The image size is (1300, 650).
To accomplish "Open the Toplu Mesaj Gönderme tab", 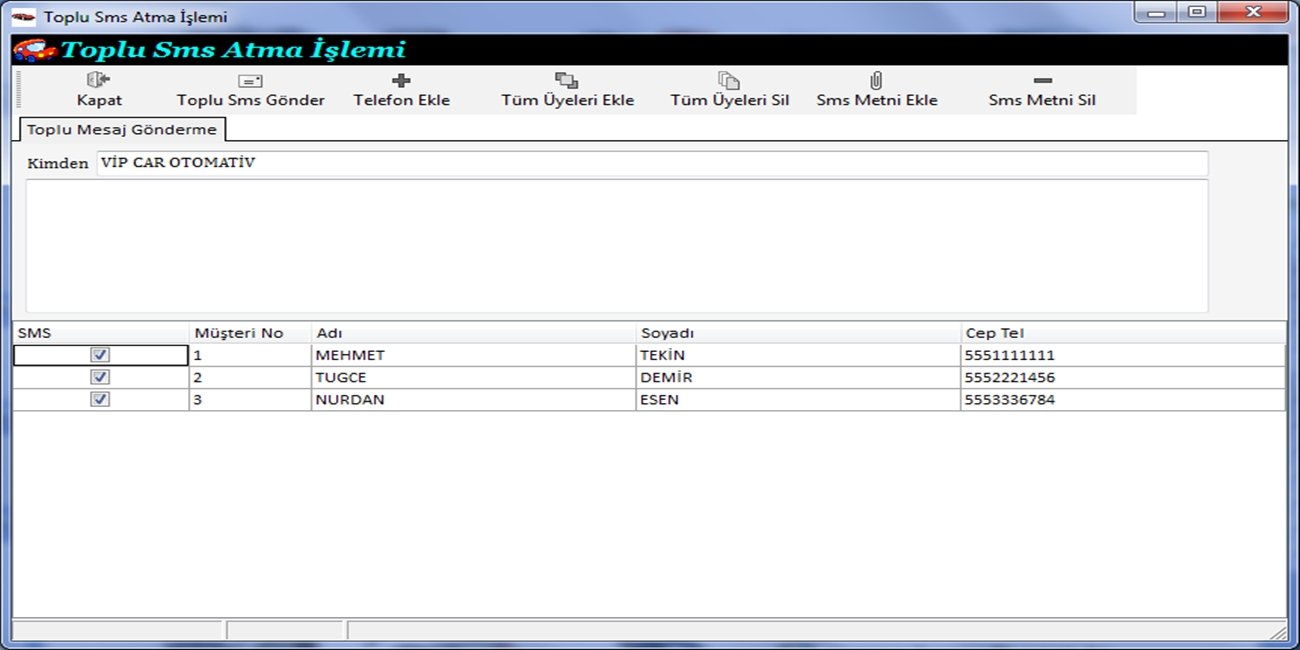I will 121,130.
